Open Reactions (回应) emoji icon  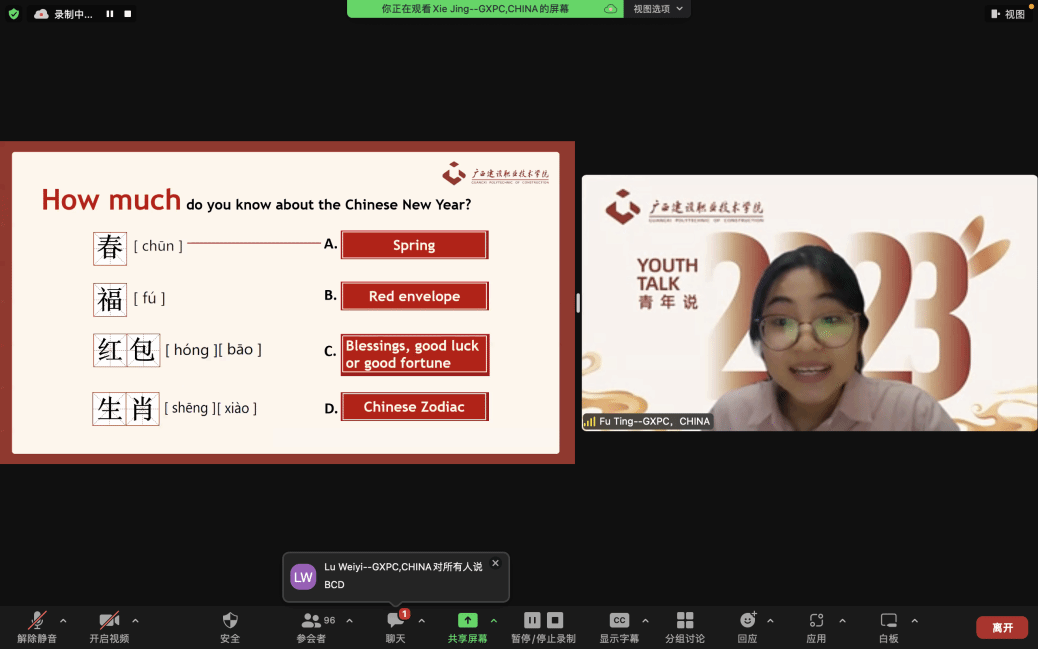pyautogui.click(x=747, y=621)
